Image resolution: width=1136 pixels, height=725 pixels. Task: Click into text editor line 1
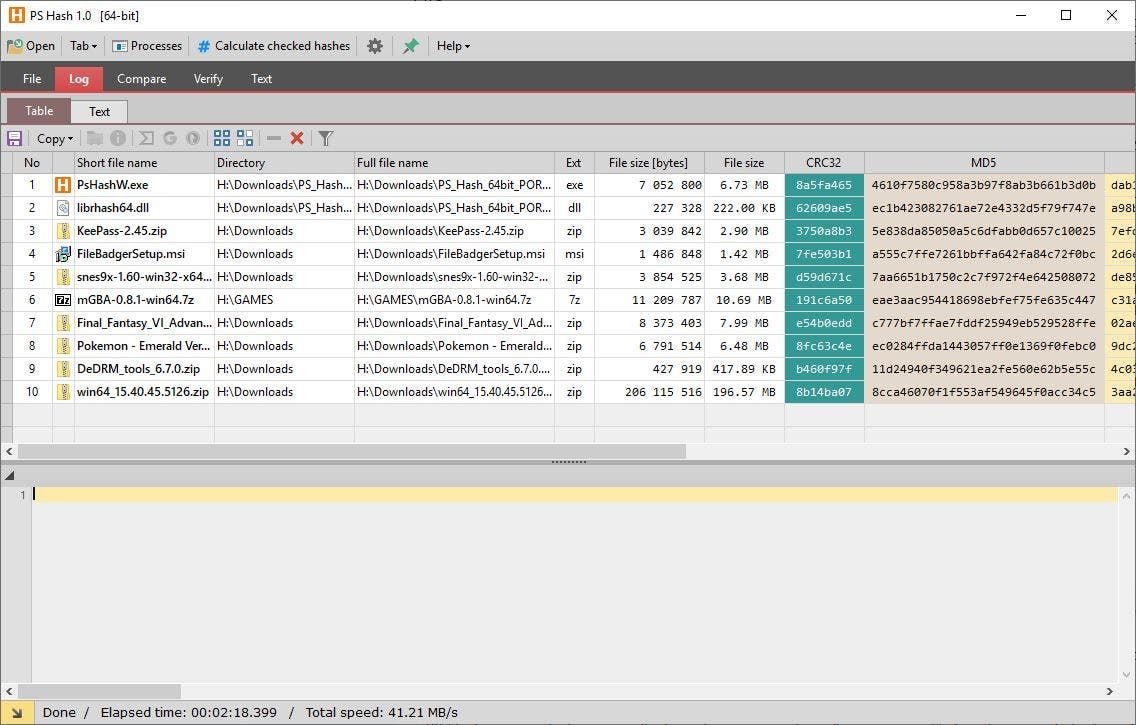pyautogui.click(x=575, y=495)
